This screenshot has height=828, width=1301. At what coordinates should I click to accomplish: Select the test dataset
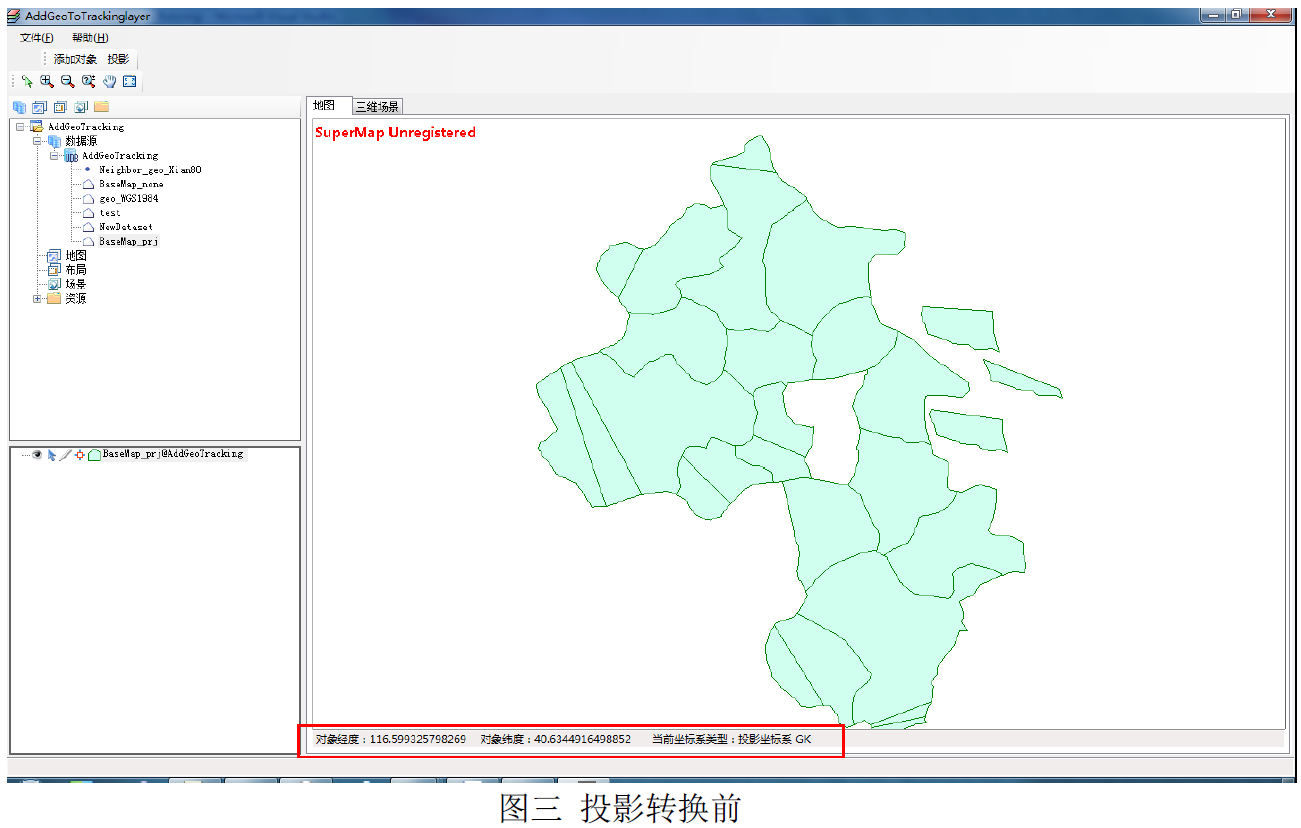[109, 213]
